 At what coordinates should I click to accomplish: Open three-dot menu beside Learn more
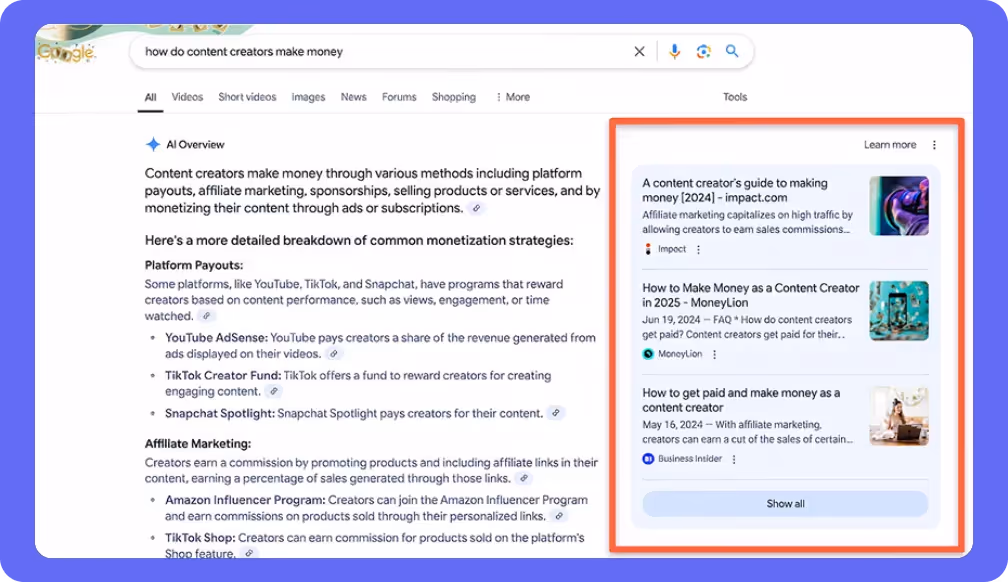pos(934,145)
